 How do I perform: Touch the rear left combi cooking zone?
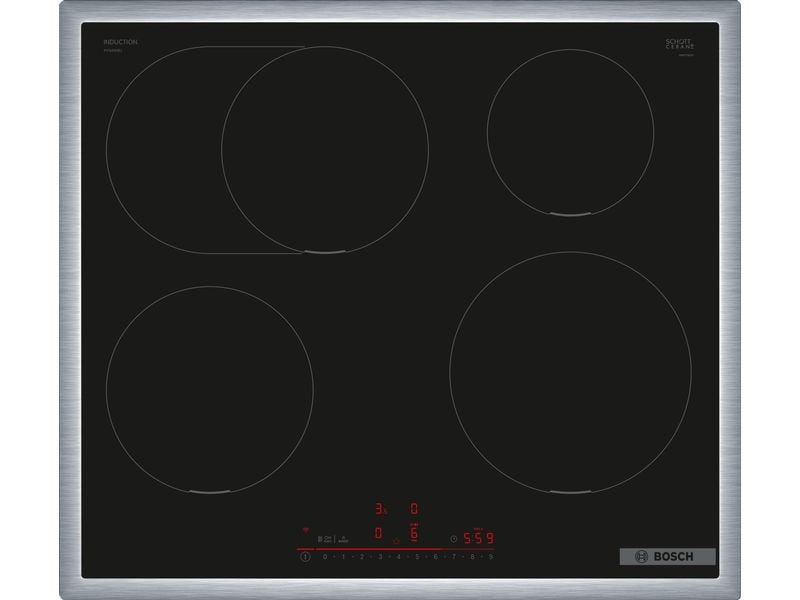[267, 149]
